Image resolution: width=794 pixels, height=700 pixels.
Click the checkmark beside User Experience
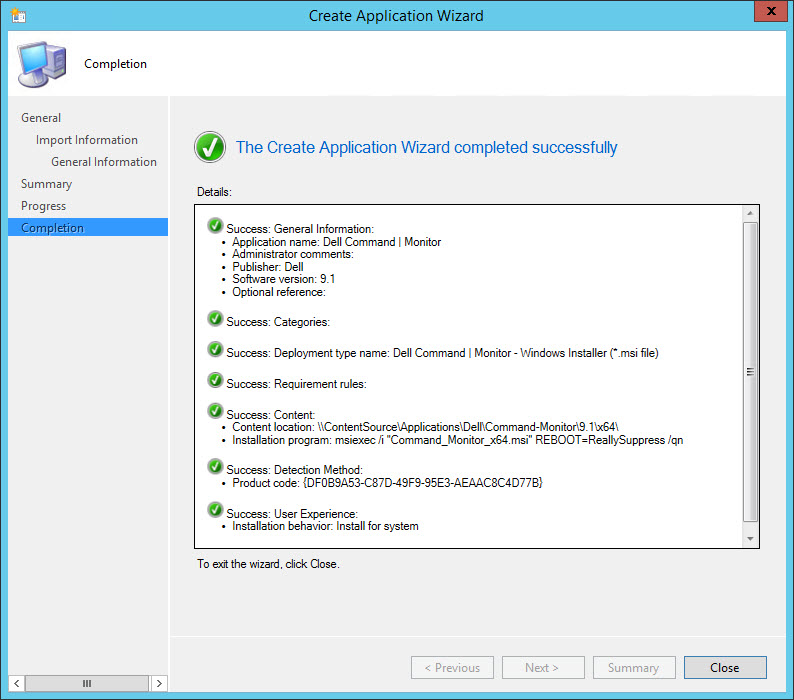(215, 511)
